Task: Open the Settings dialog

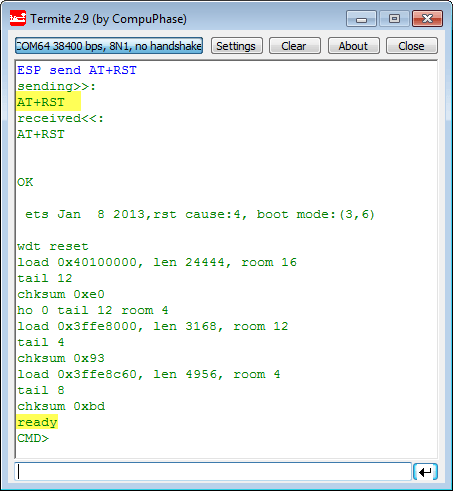Action: coord(236,46)
